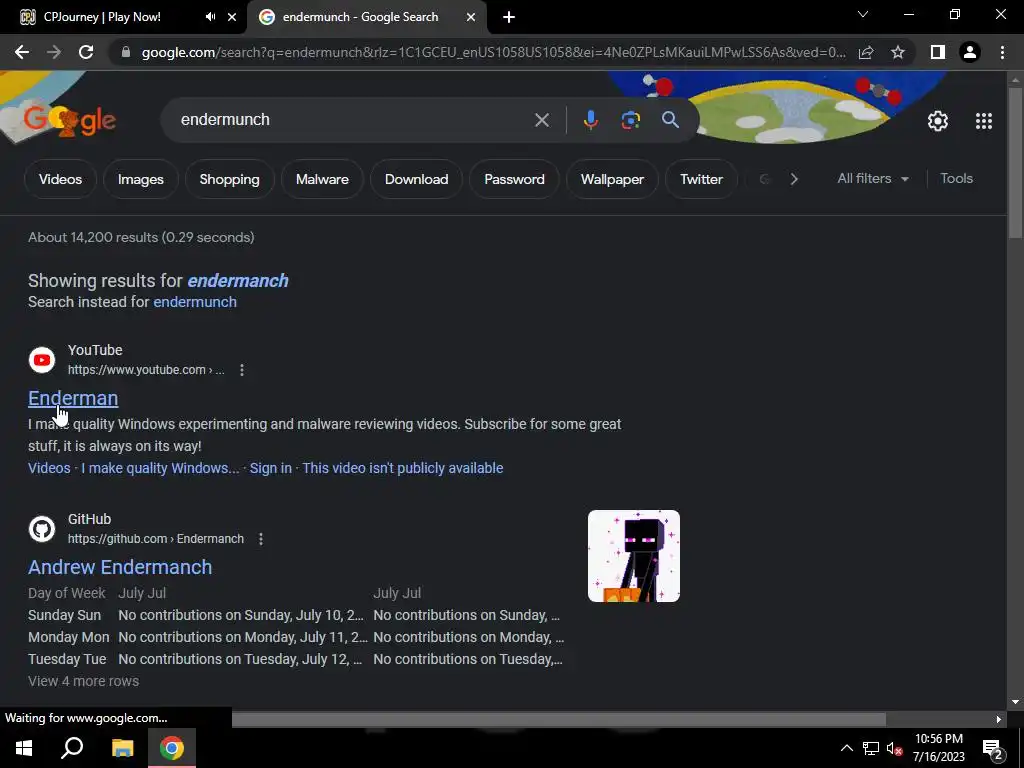Image resolution: width=1024 pixels, height=768 pixels.
Task: Filter results by Videos
Action: click(60, 179)
